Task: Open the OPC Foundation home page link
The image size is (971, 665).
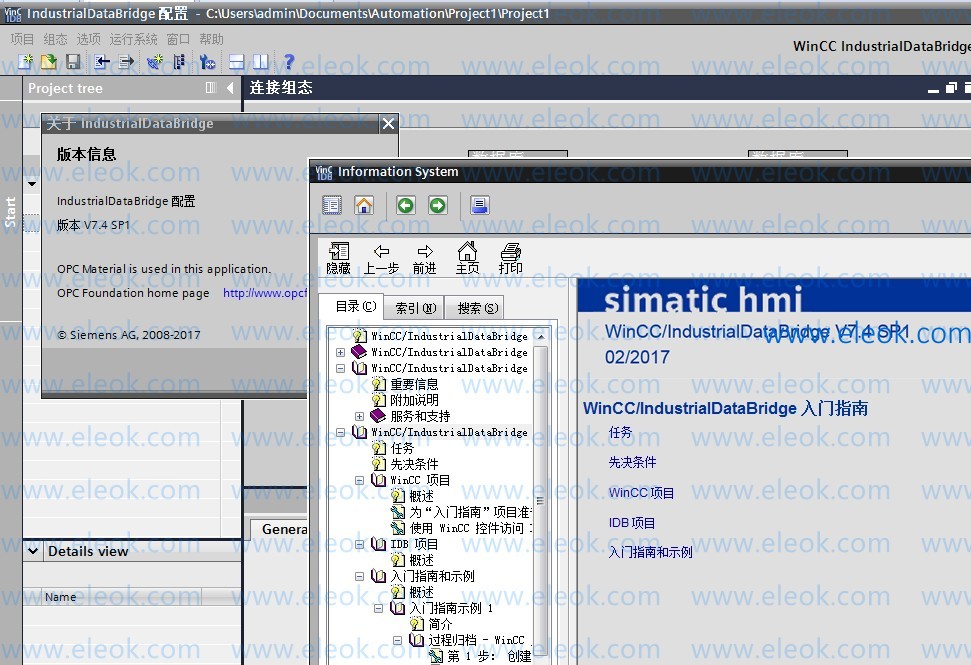Action: 264,293
